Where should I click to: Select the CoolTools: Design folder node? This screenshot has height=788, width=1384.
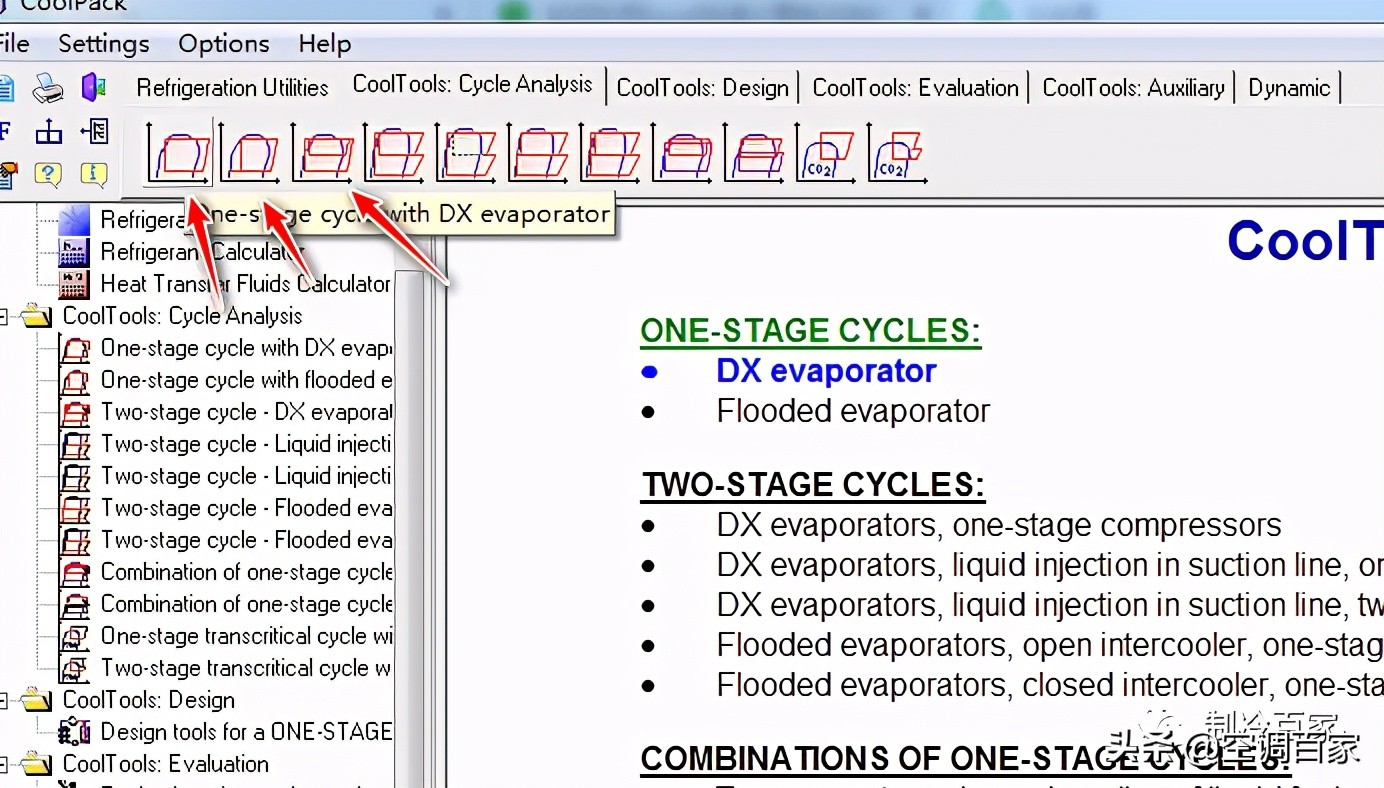(x=129, y=700)
